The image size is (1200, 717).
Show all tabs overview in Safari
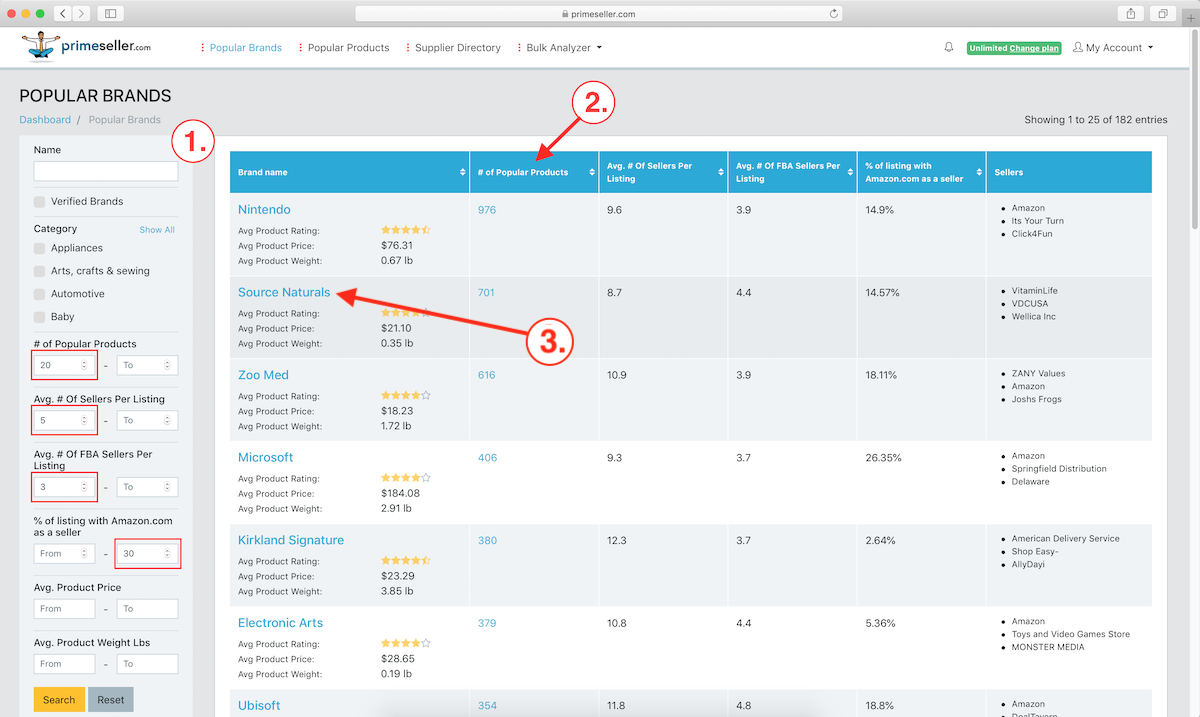(1163, 13)
